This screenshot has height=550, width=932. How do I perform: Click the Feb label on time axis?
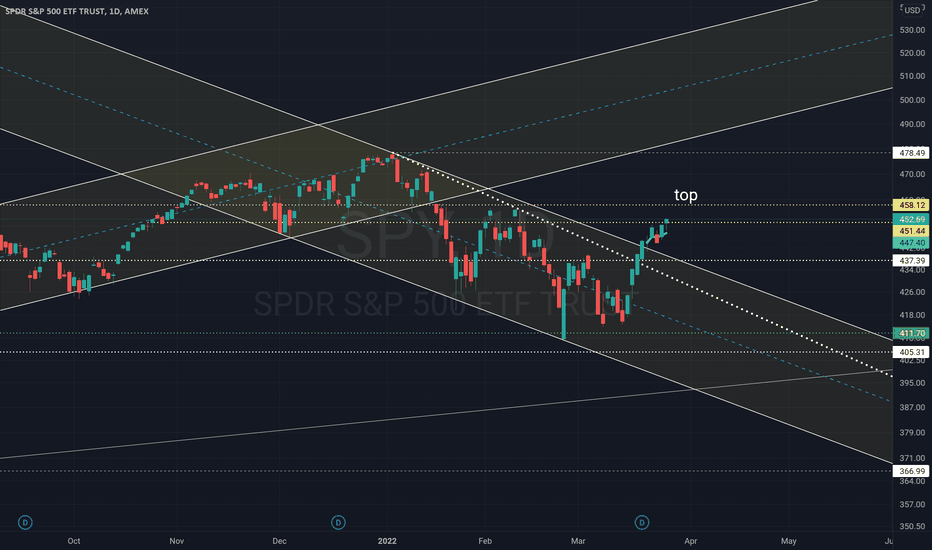pos(485,541)
